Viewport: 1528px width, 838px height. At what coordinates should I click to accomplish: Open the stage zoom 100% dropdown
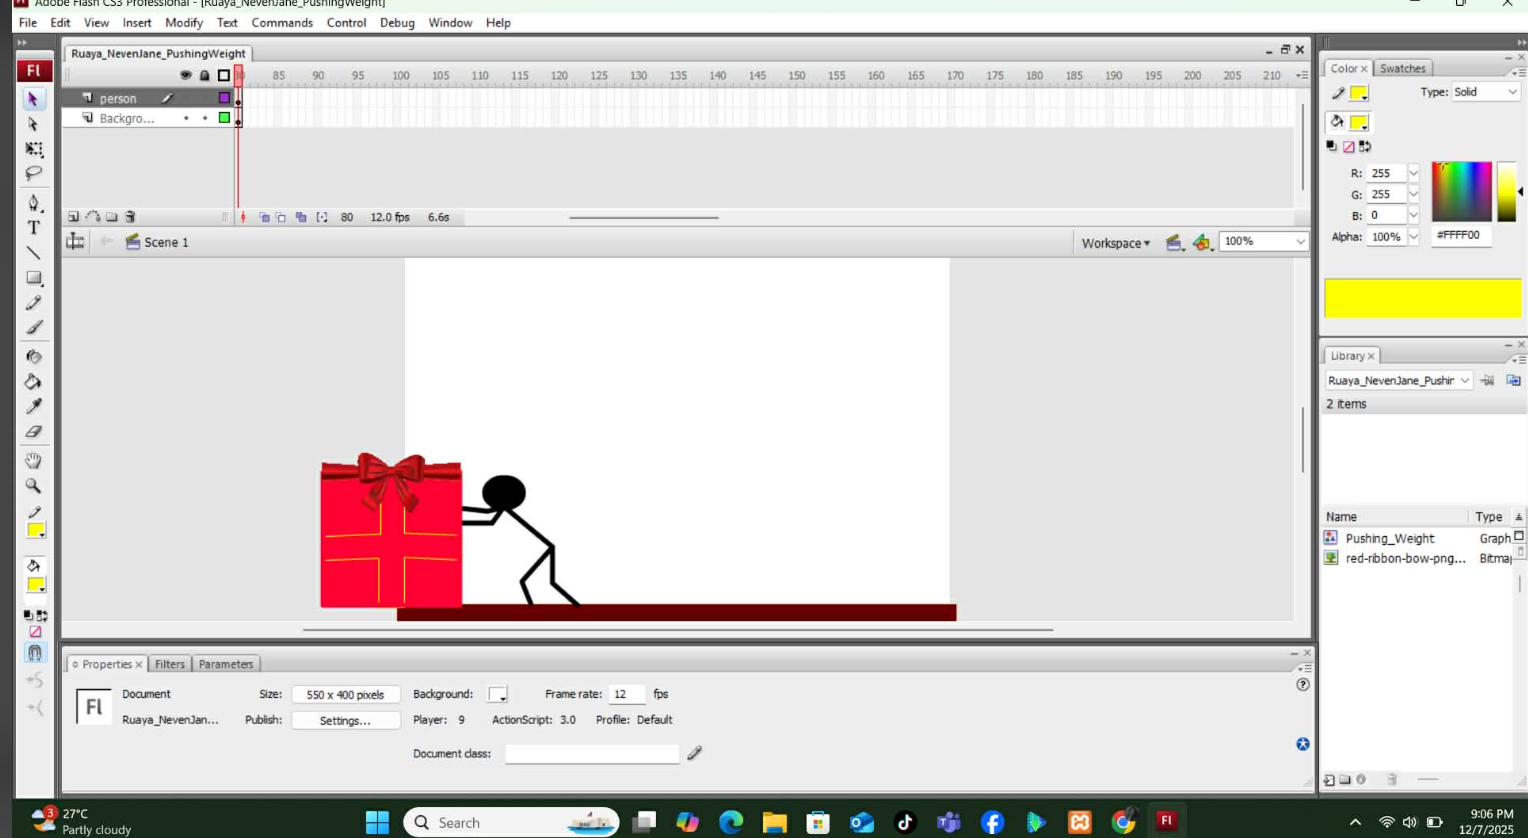click(1300, 242)
